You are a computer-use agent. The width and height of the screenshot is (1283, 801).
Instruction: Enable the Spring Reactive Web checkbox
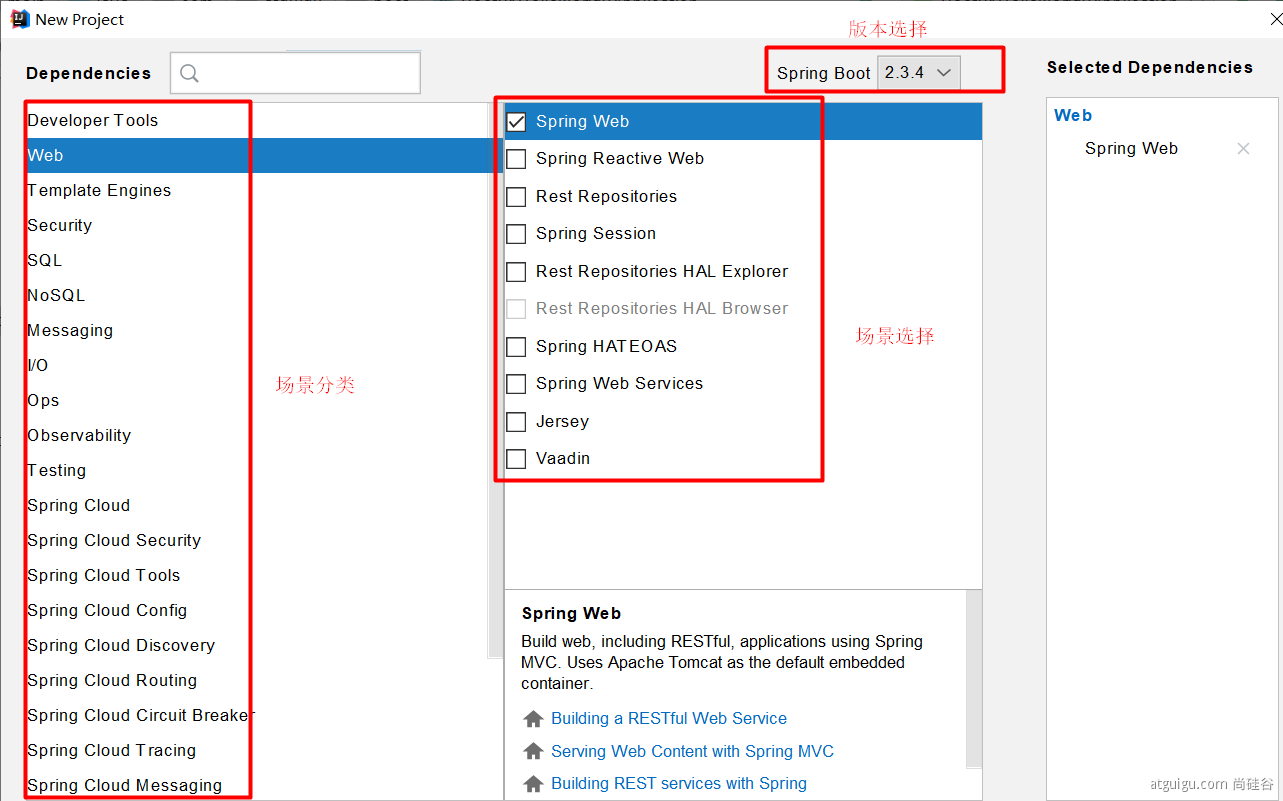pyautogui.click(x=516, y=159)
